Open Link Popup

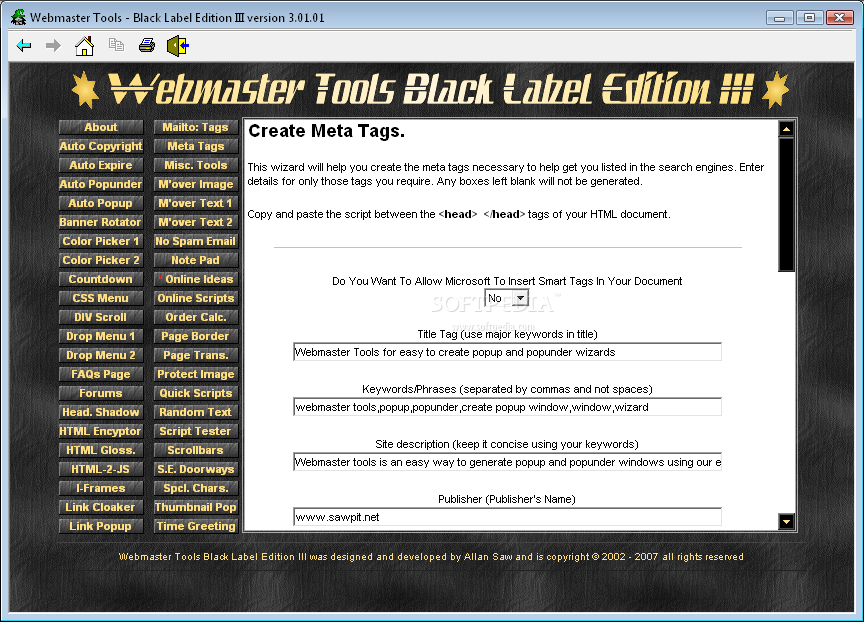tap(101, 526)
